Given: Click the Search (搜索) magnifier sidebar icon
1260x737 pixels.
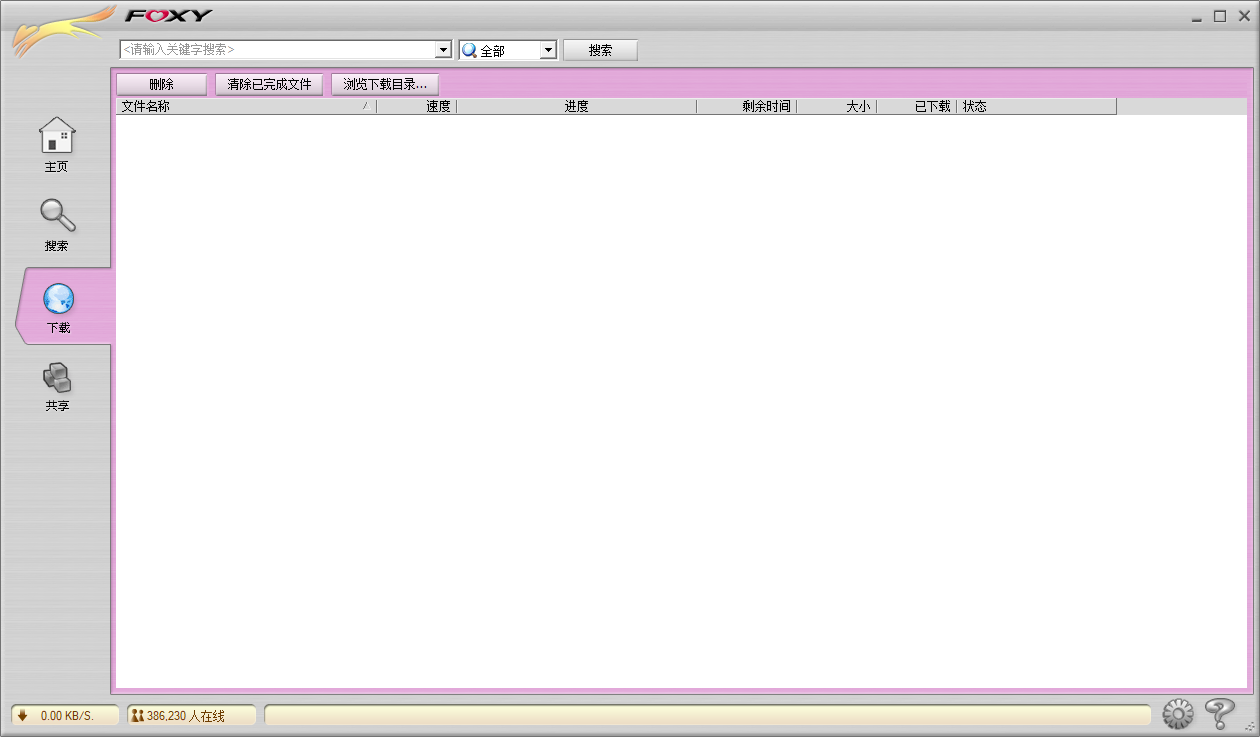Looking at the screenshot, I should pos(57,216).
